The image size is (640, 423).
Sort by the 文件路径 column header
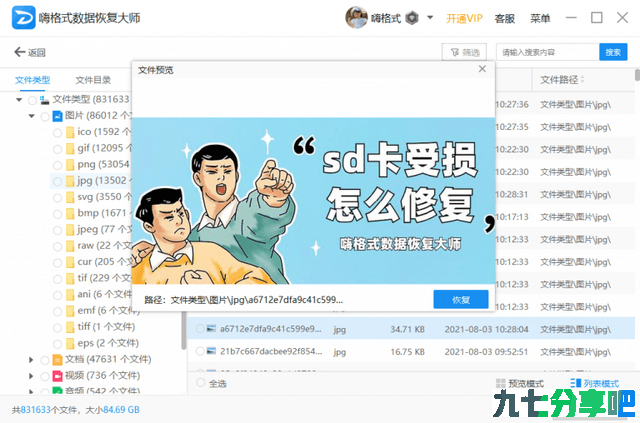(x=562, y=80)
